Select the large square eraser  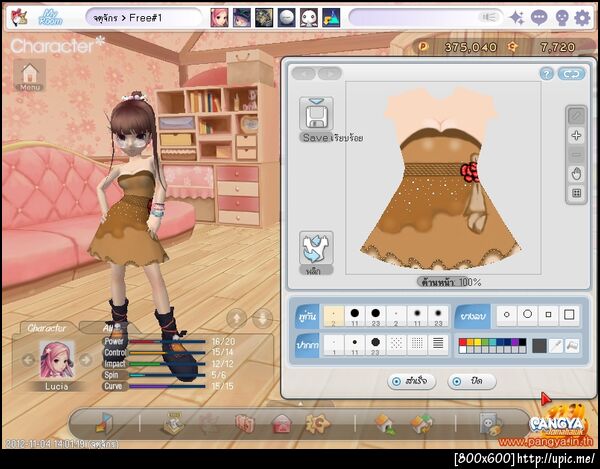[x=569, y=315]
